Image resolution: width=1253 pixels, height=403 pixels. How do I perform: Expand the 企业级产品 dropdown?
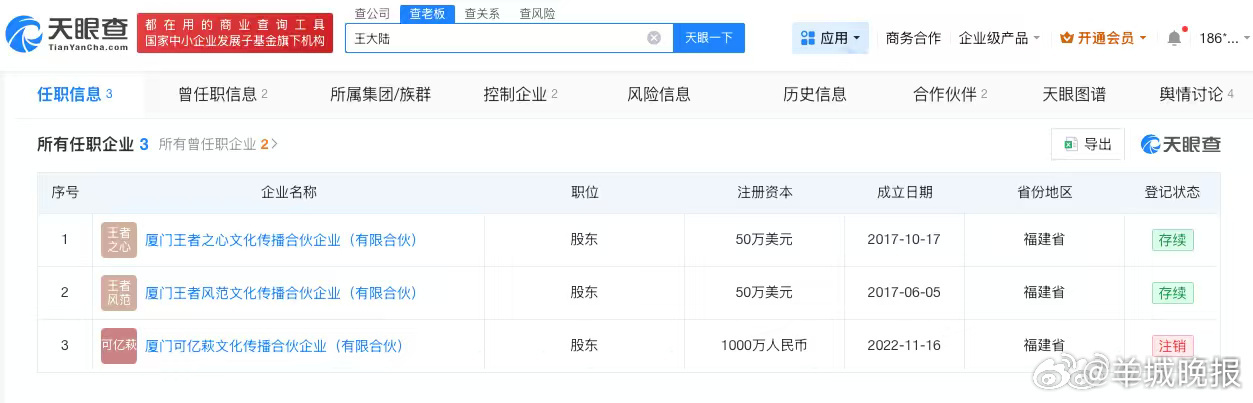click(999, 38)
